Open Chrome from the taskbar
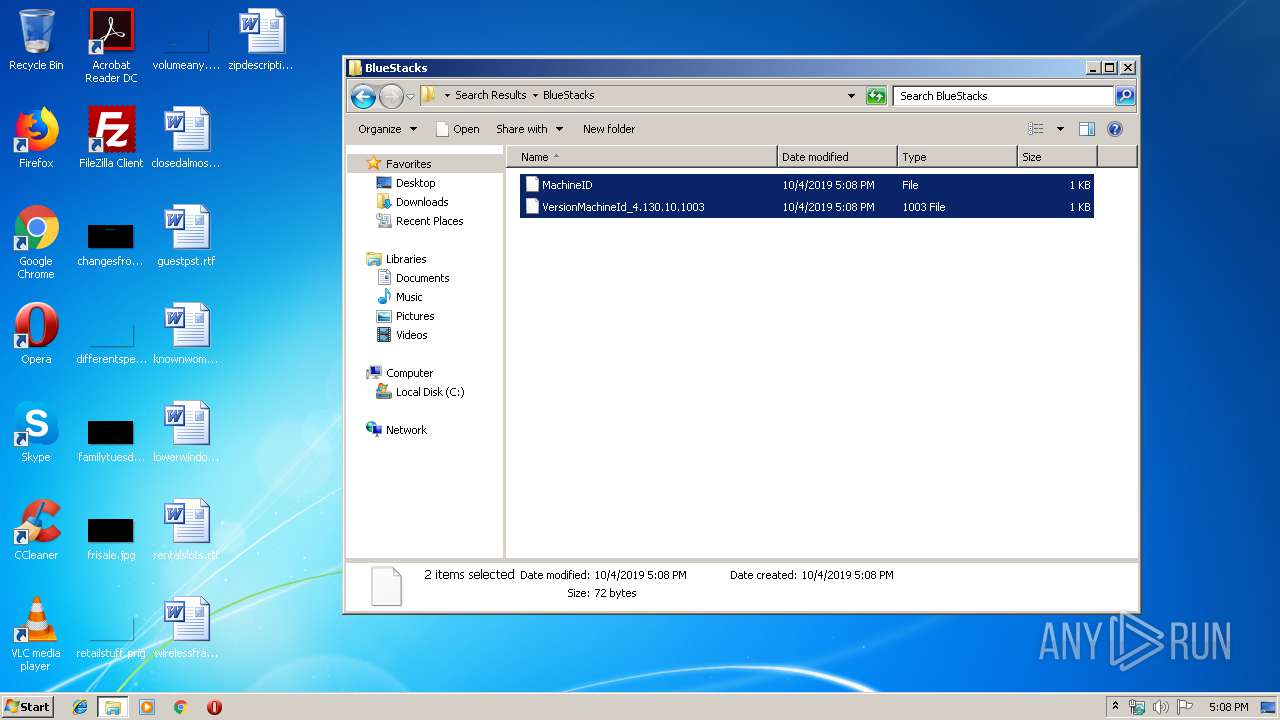1280x720 pixels. [180, 707]
